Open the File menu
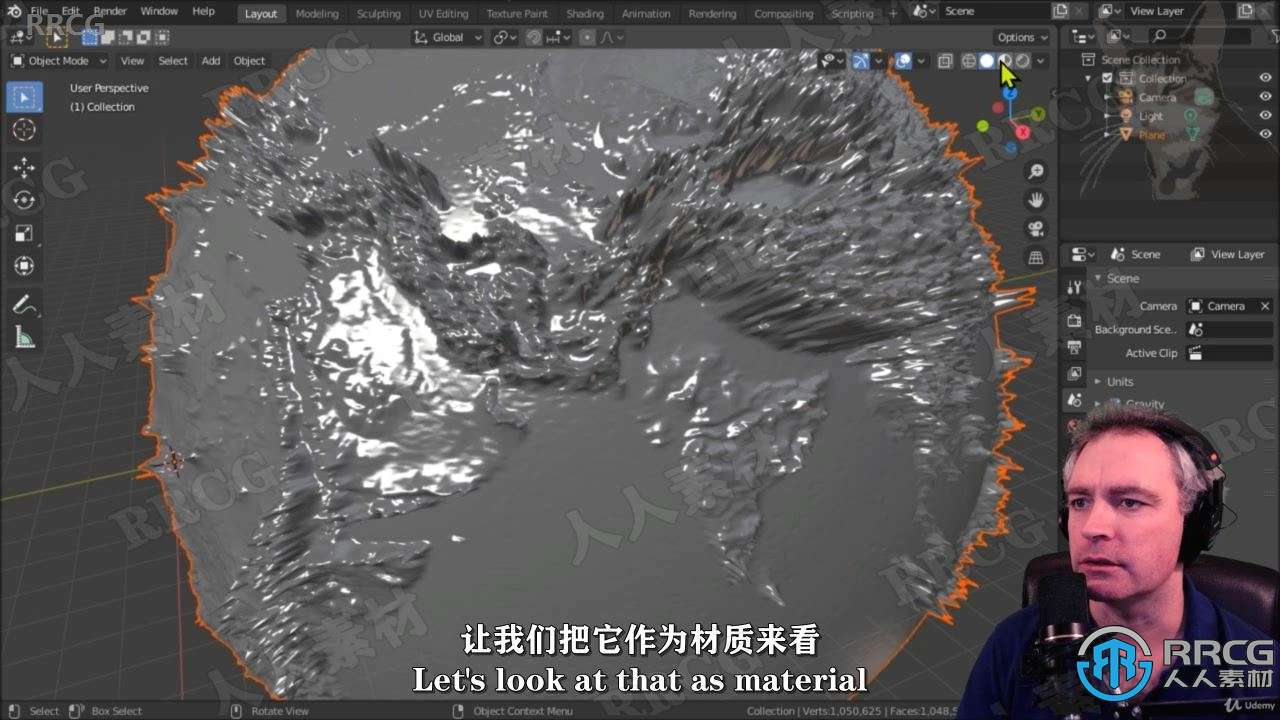 [x=39, y=11]
